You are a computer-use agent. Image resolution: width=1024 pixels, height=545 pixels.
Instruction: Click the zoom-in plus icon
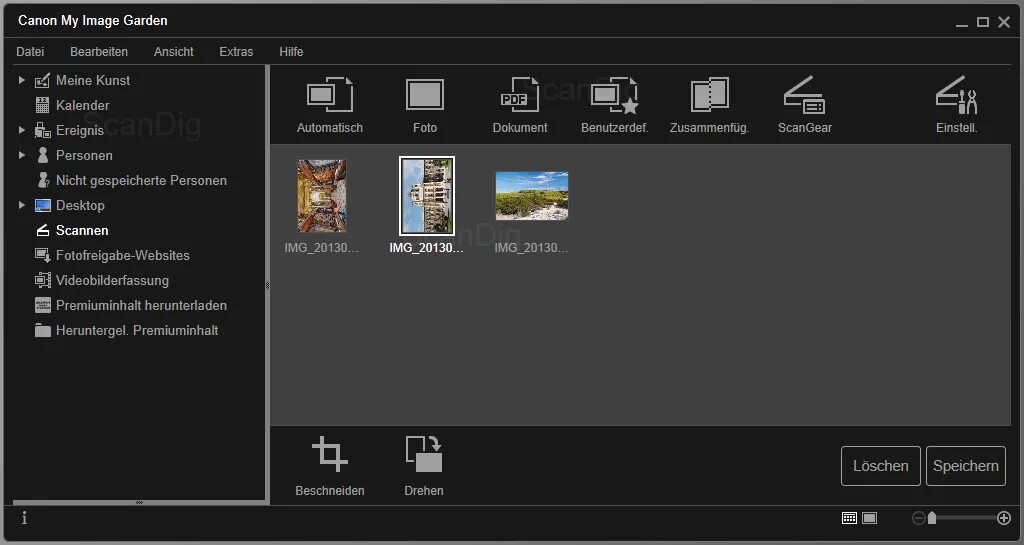tap(1004, 518)
